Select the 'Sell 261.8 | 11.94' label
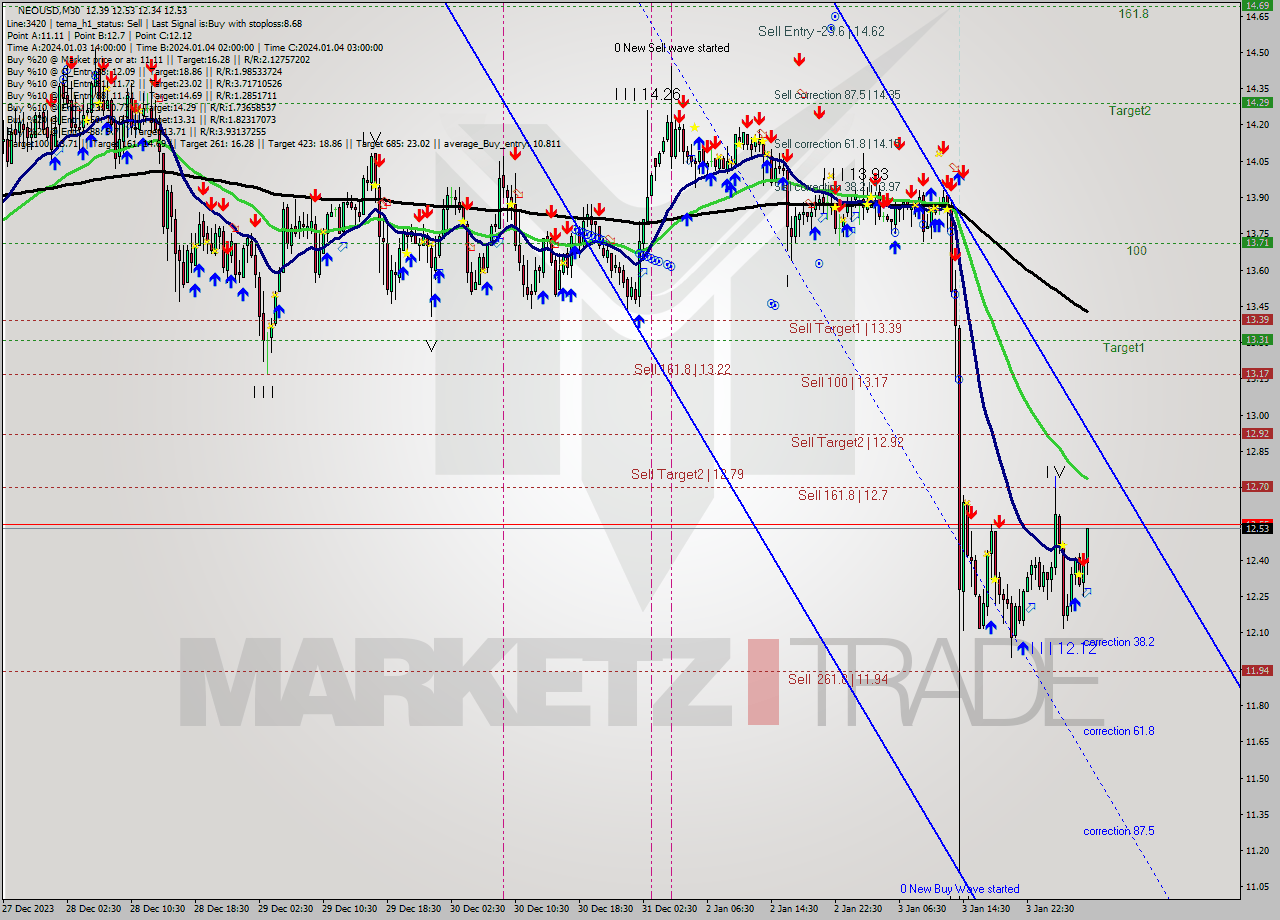Screen dimensions: 1280x920 point(838,679)
